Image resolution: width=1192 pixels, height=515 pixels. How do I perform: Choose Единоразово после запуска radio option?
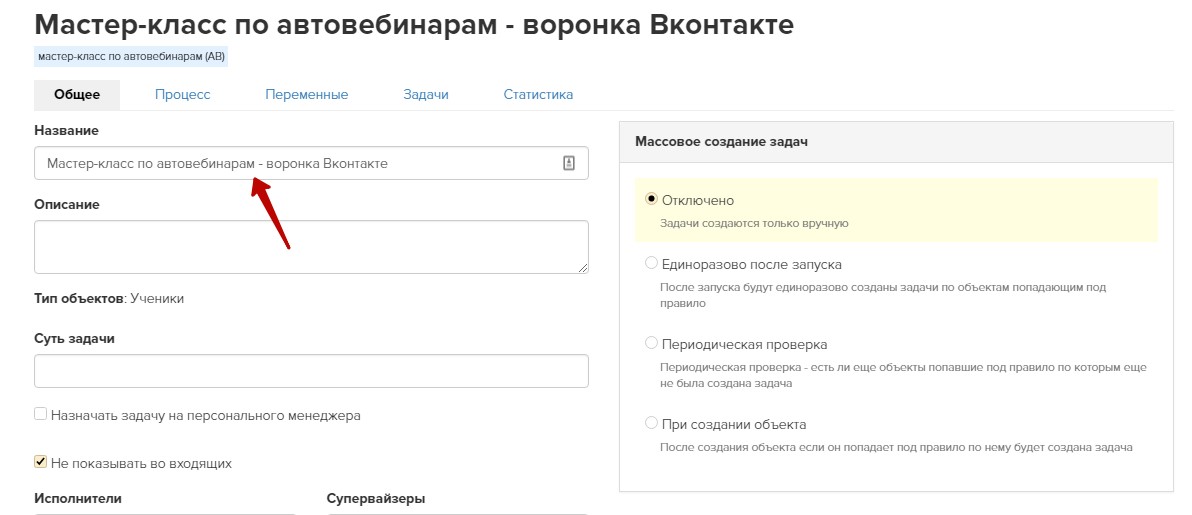click(x=652, y=264)
